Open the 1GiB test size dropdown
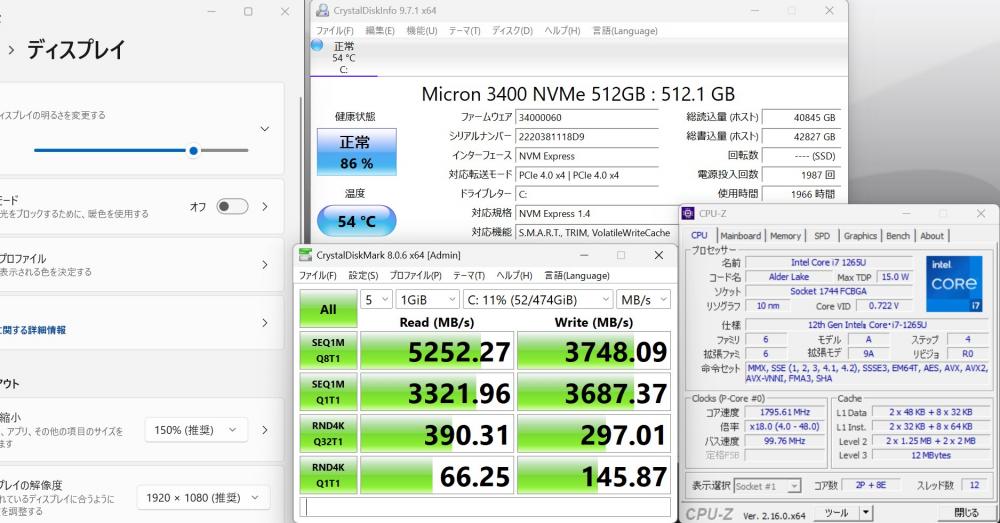Viewport: 1000px width, 523px height. point(427,300)
